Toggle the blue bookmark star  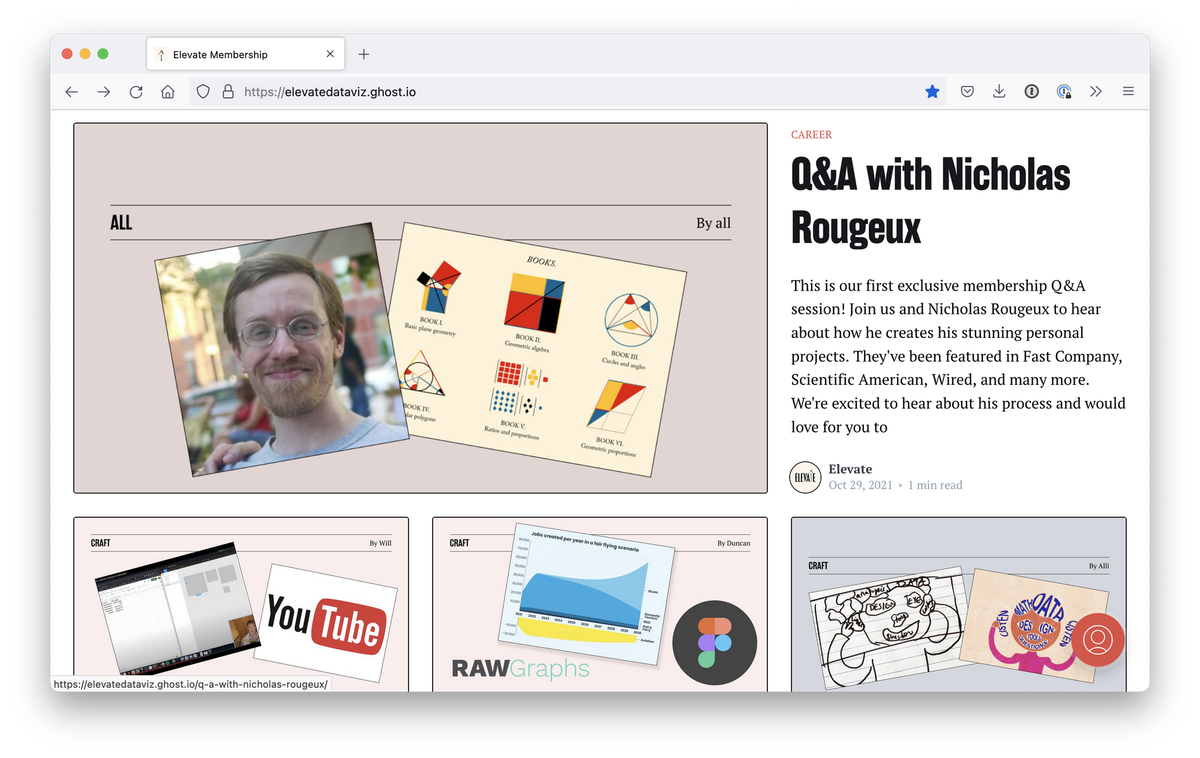(932, 92)
